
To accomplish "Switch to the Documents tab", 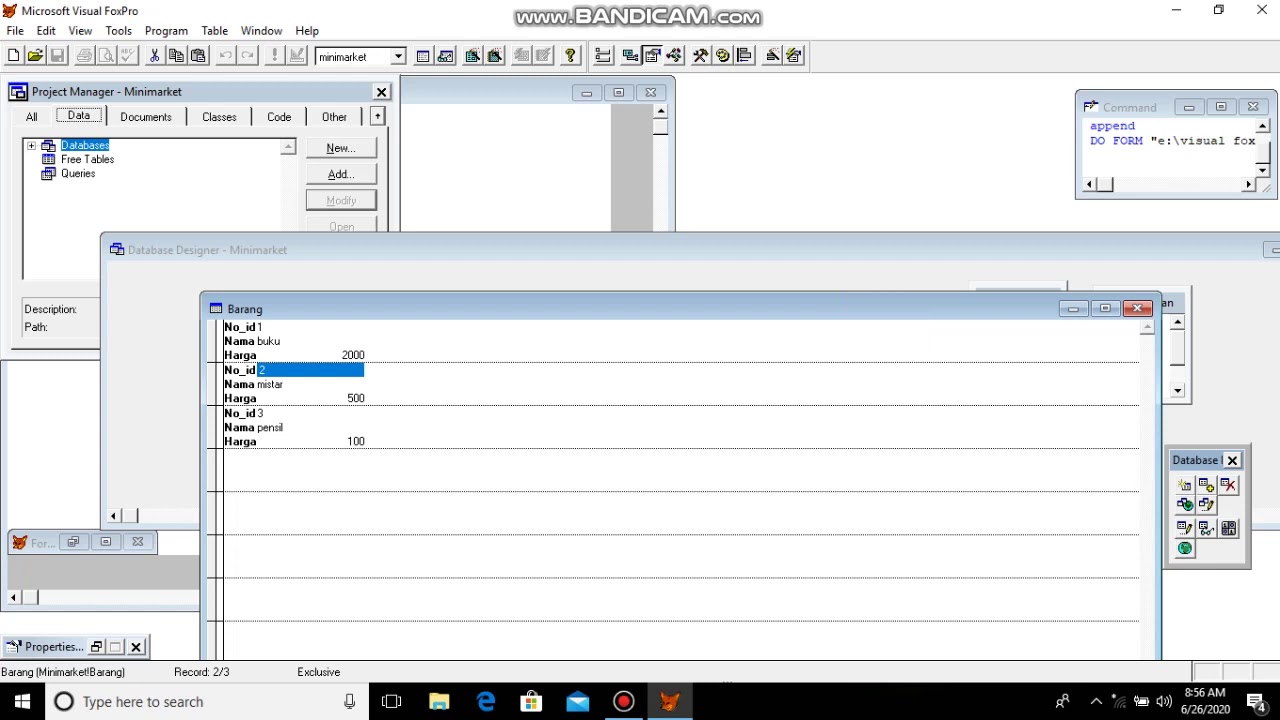I will [x=146, y=117].
